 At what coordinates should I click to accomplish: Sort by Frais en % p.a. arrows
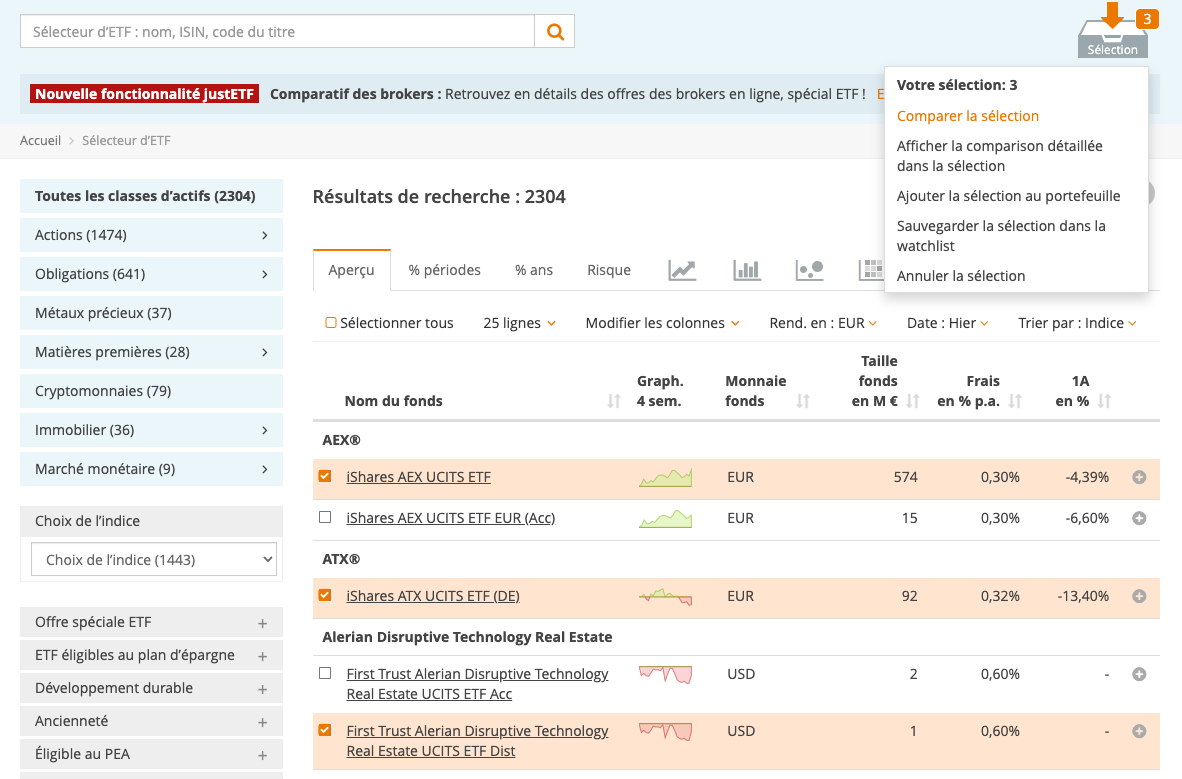pyautogui.click(x=1015, y=401)
